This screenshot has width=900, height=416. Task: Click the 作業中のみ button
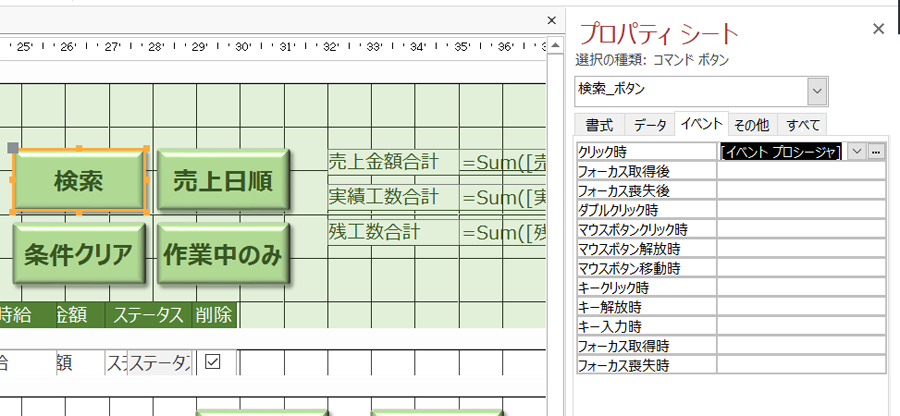click(222, 254)
